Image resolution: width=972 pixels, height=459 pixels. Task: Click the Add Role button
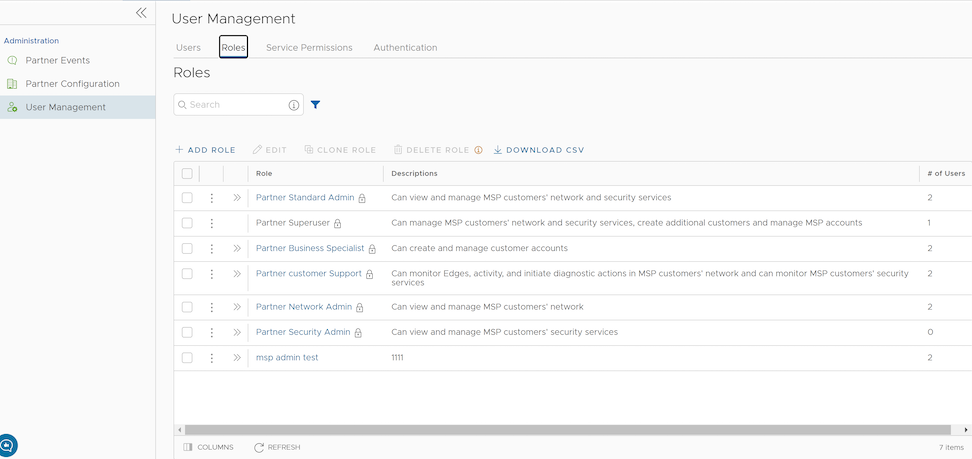(x=205, y=150)
